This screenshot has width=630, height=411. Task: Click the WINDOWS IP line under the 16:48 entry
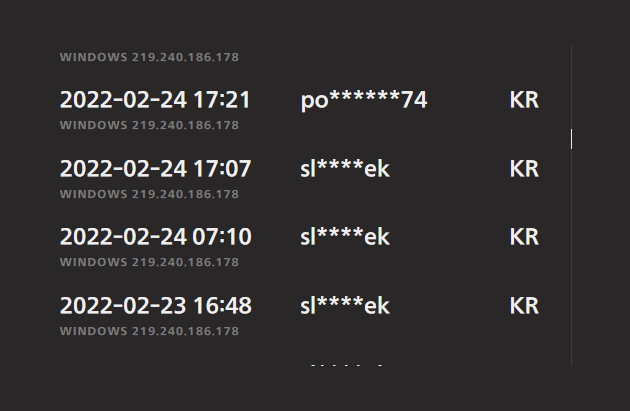pyautogui.click(x=149, y=331)
